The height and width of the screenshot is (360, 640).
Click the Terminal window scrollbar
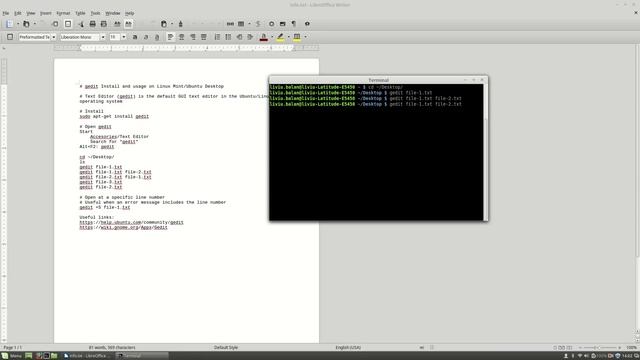coord(485,152)
